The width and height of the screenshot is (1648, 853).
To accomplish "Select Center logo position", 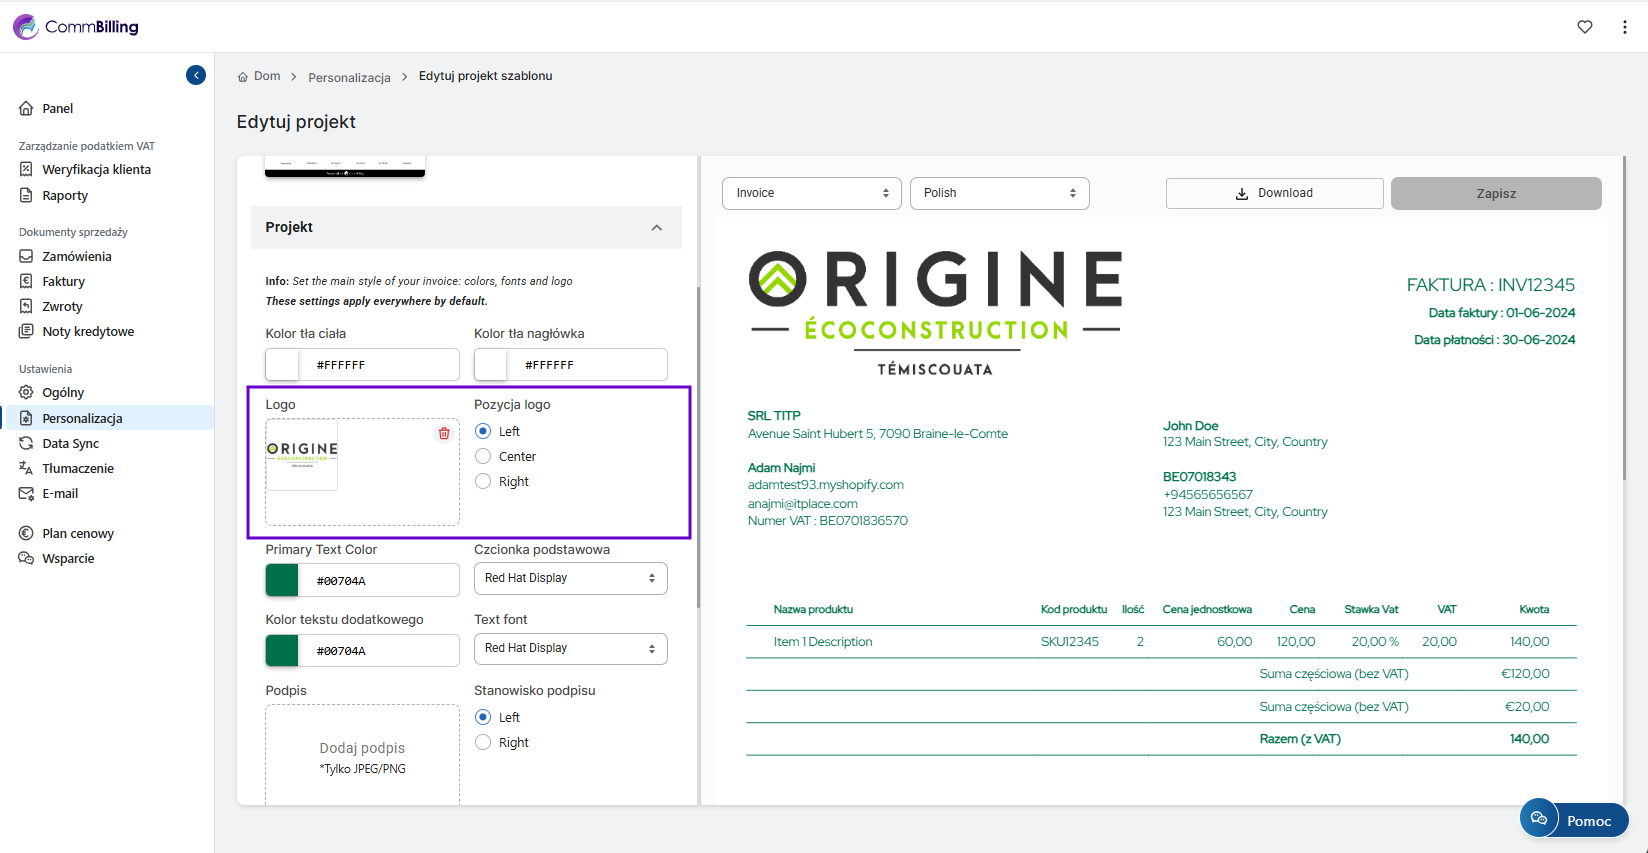I will [x=483, y=457].
